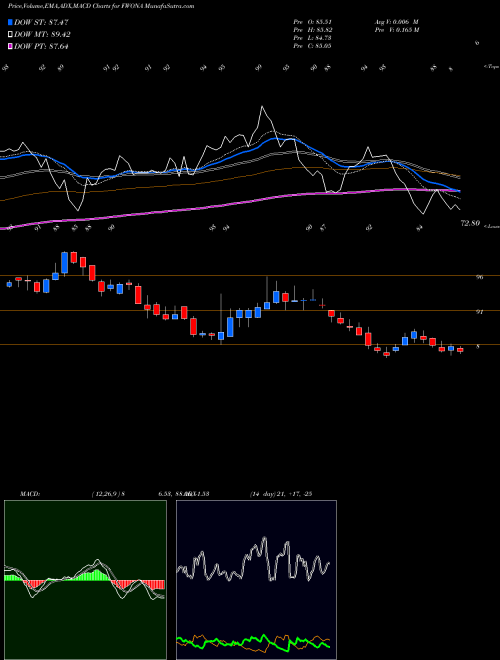Click the Pre C: 85.05 value
This screenshot has height=660, width=500.
(312, 46)
